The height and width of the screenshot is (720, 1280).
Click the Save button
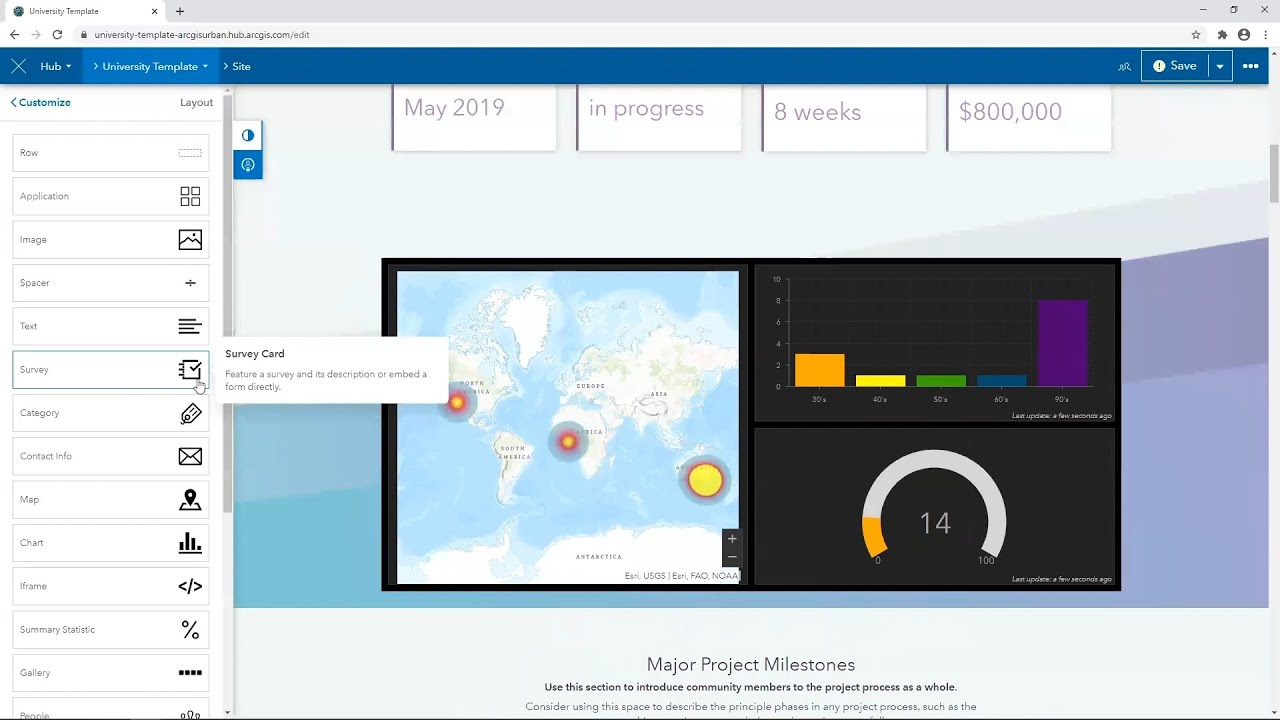point(1175,66)
